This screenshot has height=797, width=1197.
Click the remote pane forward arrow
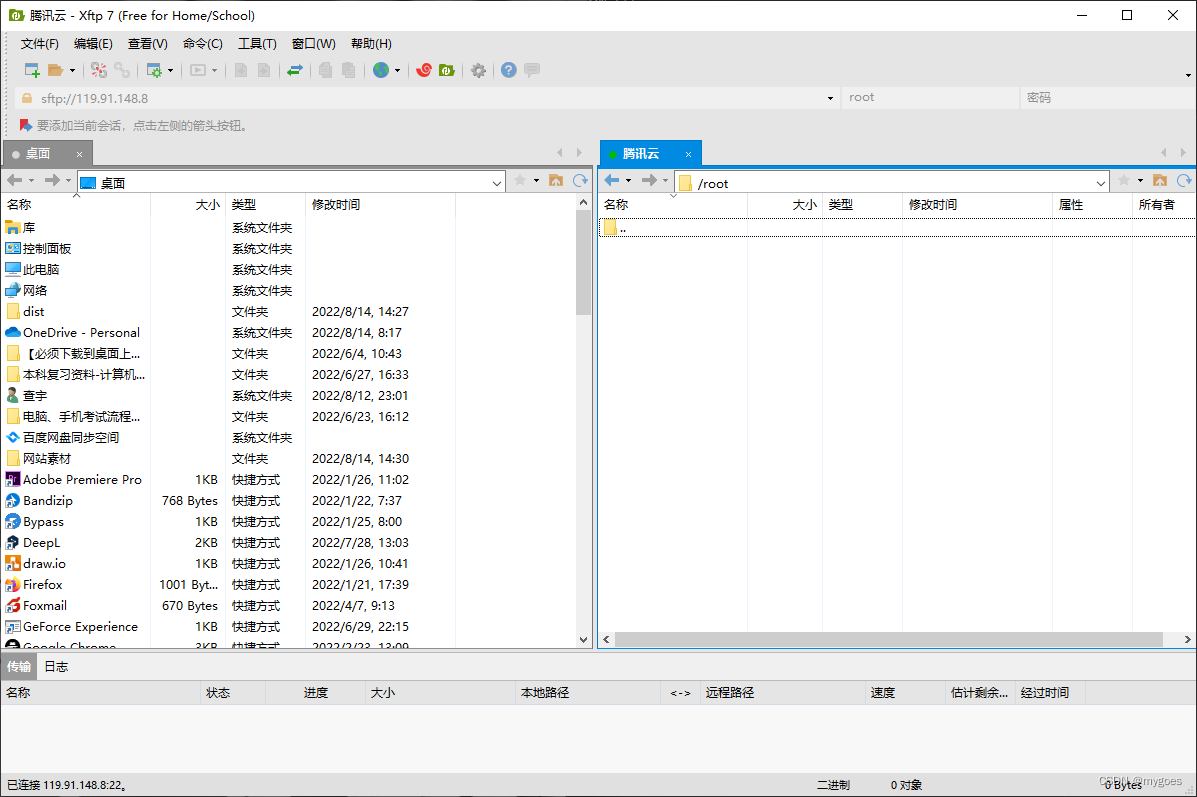click(650, 180)
